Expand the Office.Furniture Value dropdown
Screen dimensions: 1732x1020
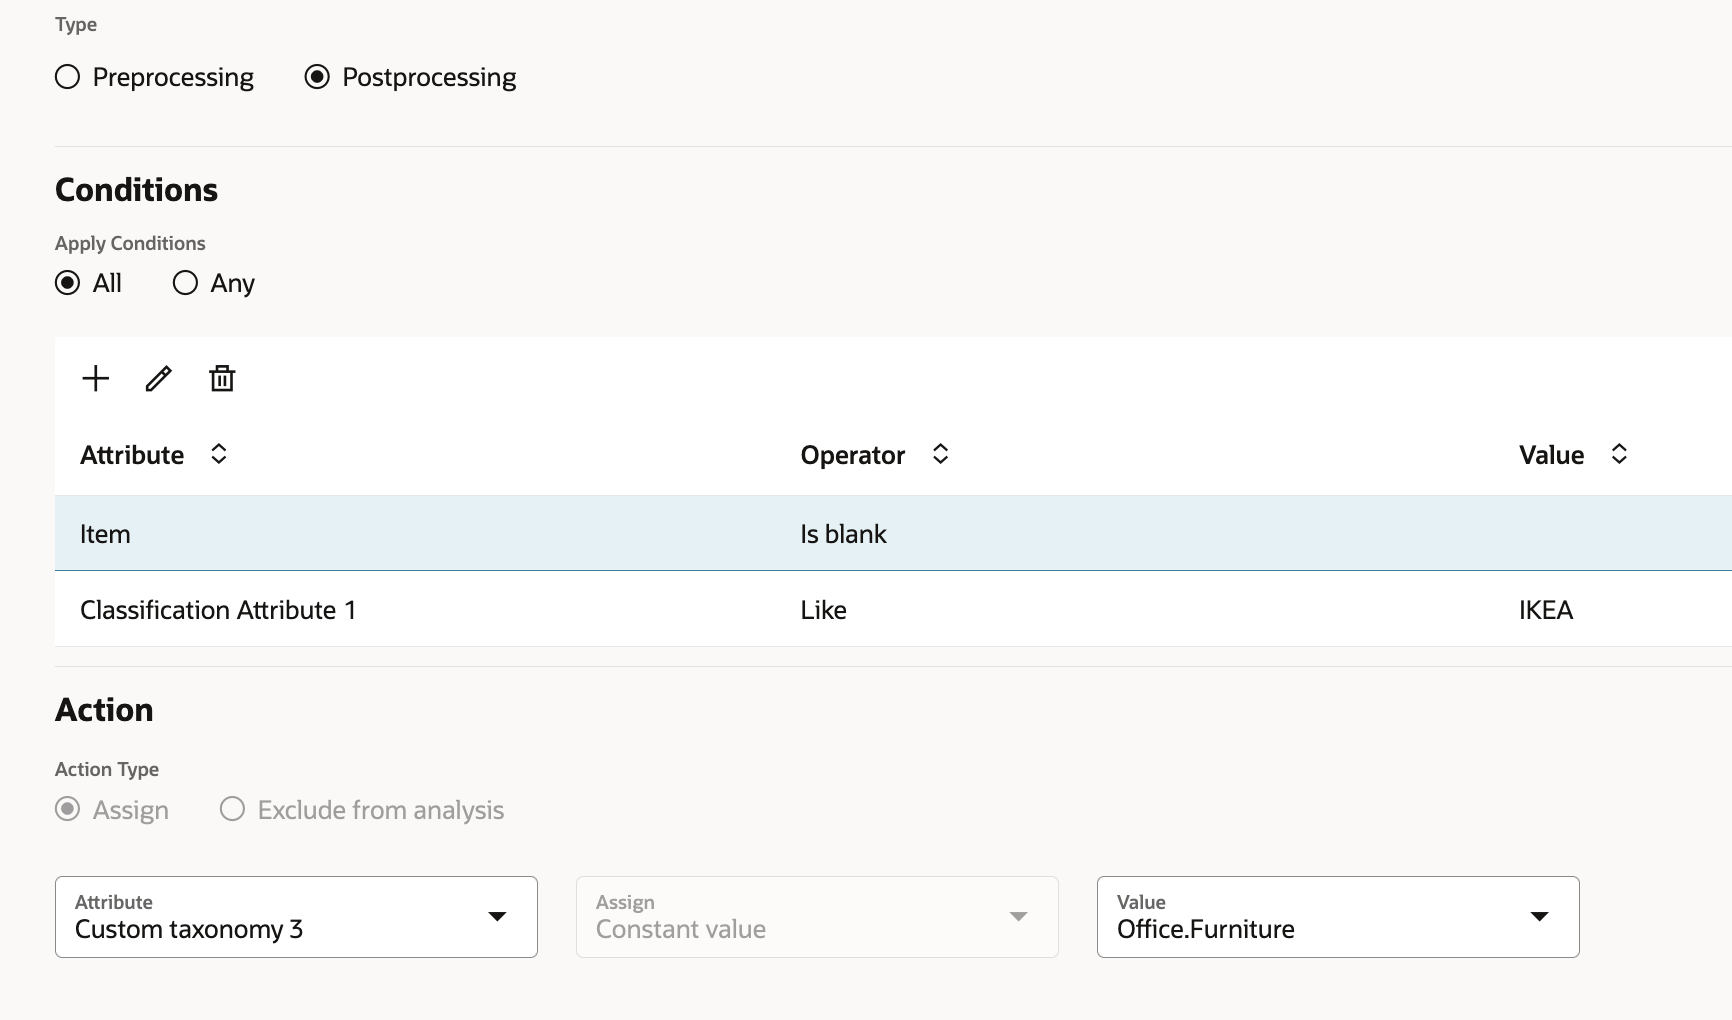click(x=1338, y=917)
